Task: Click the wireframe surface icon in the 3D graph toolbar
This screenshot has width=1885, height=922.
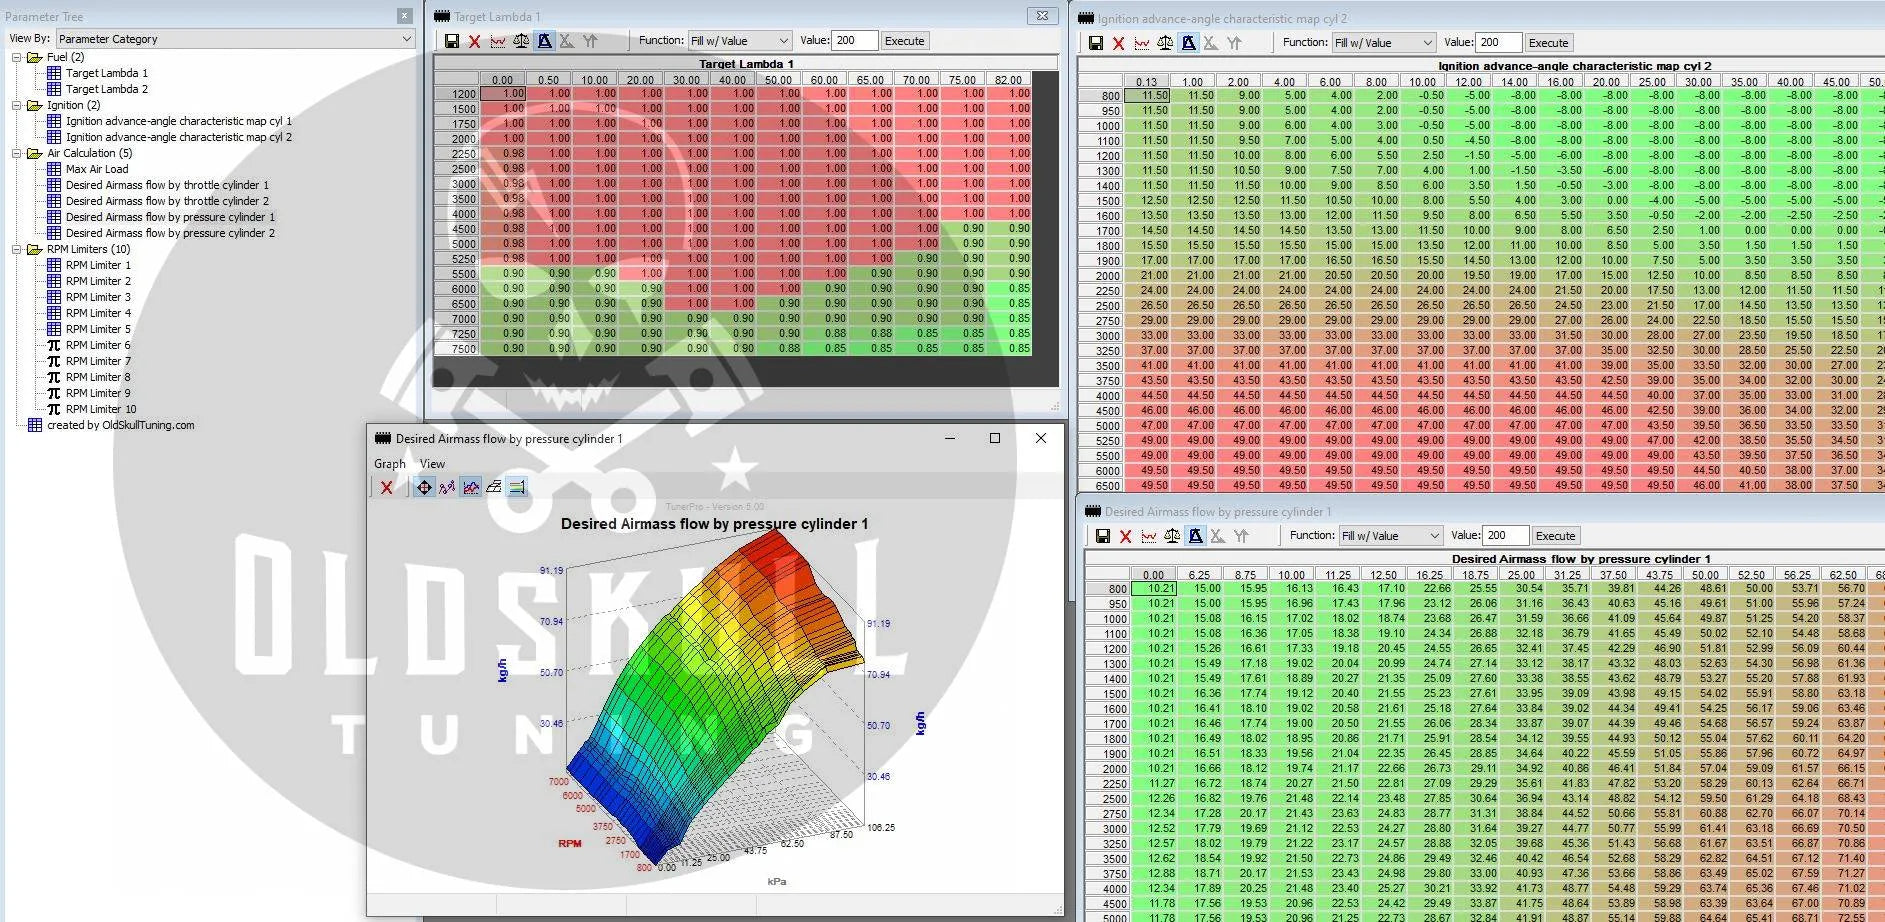Action: [493, 487]
